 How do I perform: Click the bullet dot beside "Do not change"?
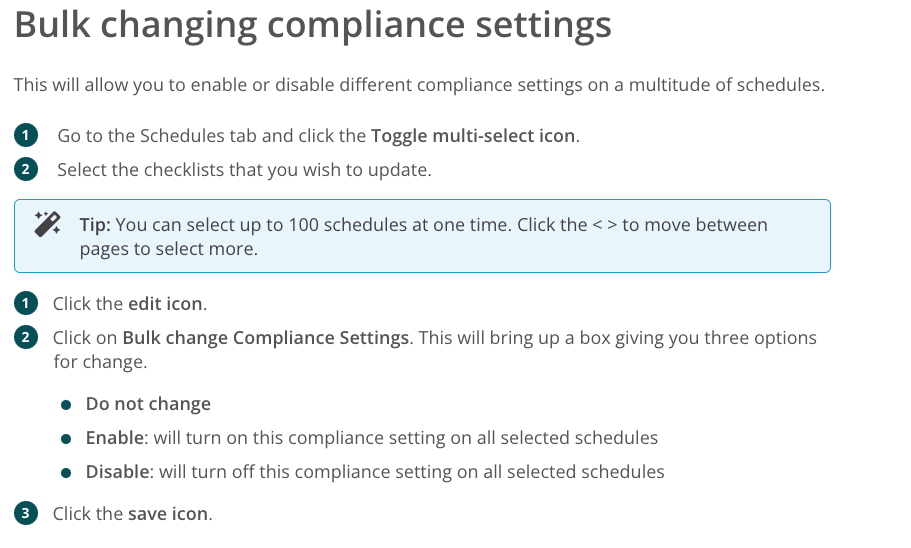click(66, 405)
